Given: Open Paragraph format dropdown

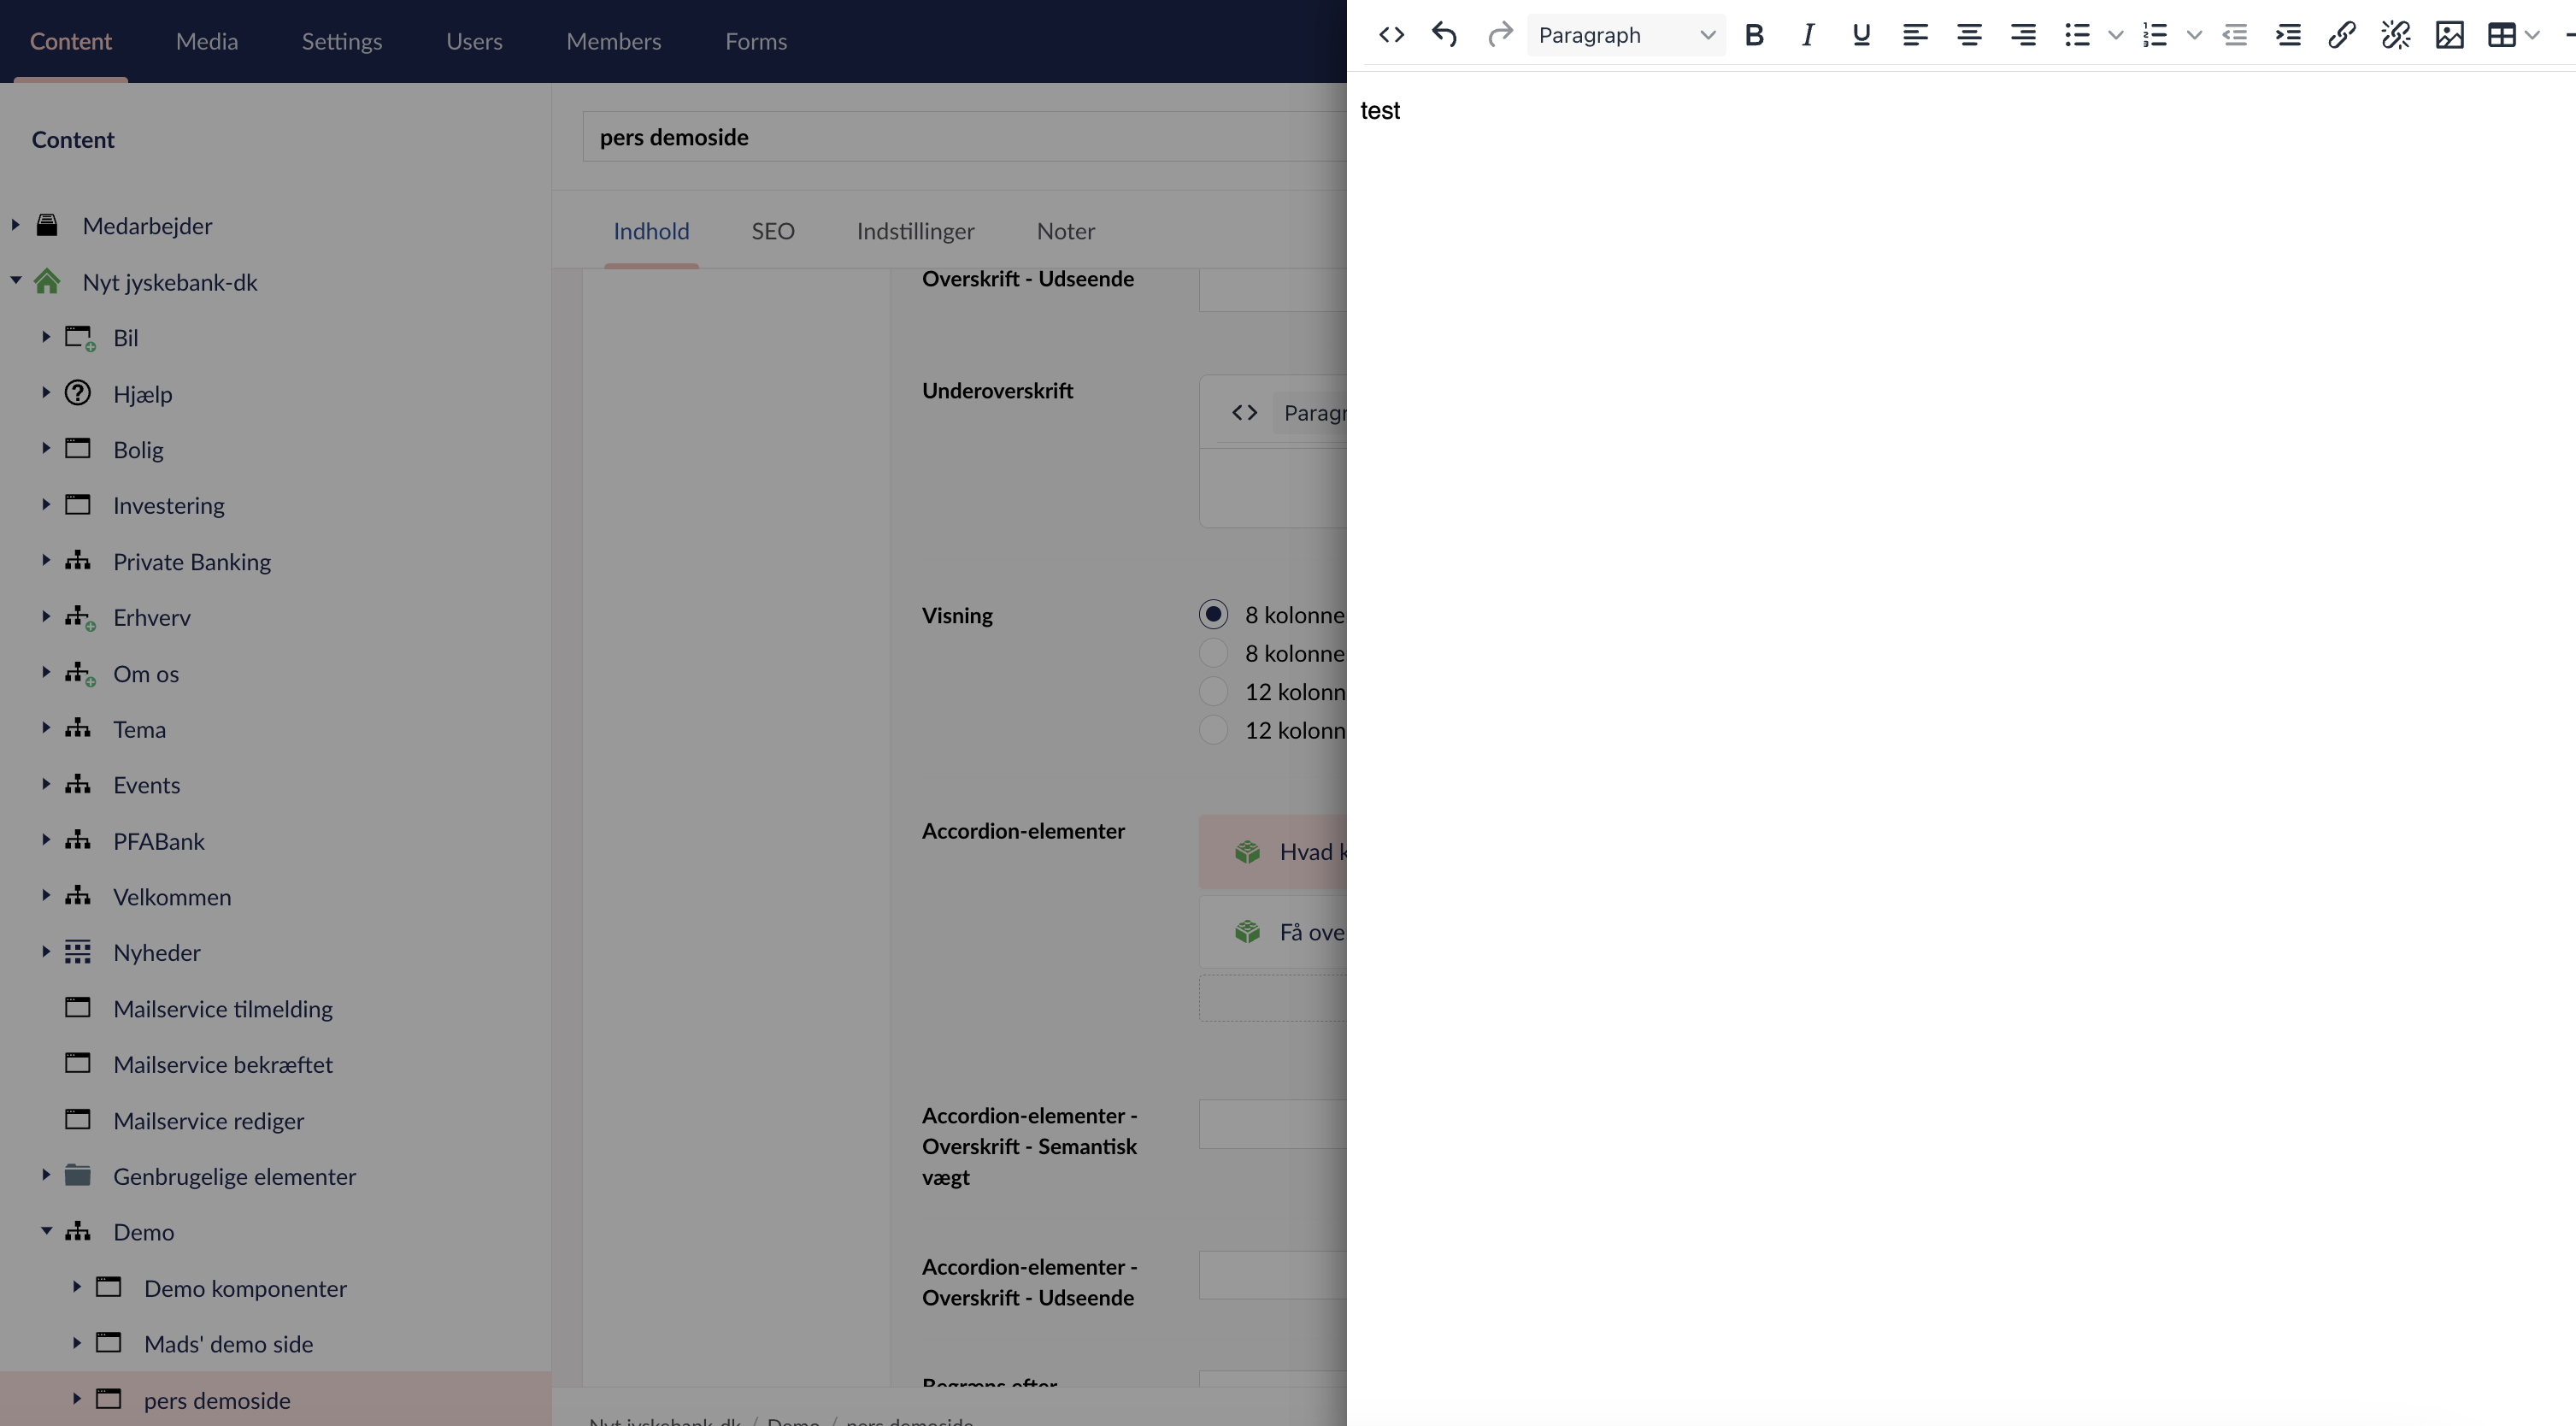Looking at the screenshot, I should click(1626, 35).
